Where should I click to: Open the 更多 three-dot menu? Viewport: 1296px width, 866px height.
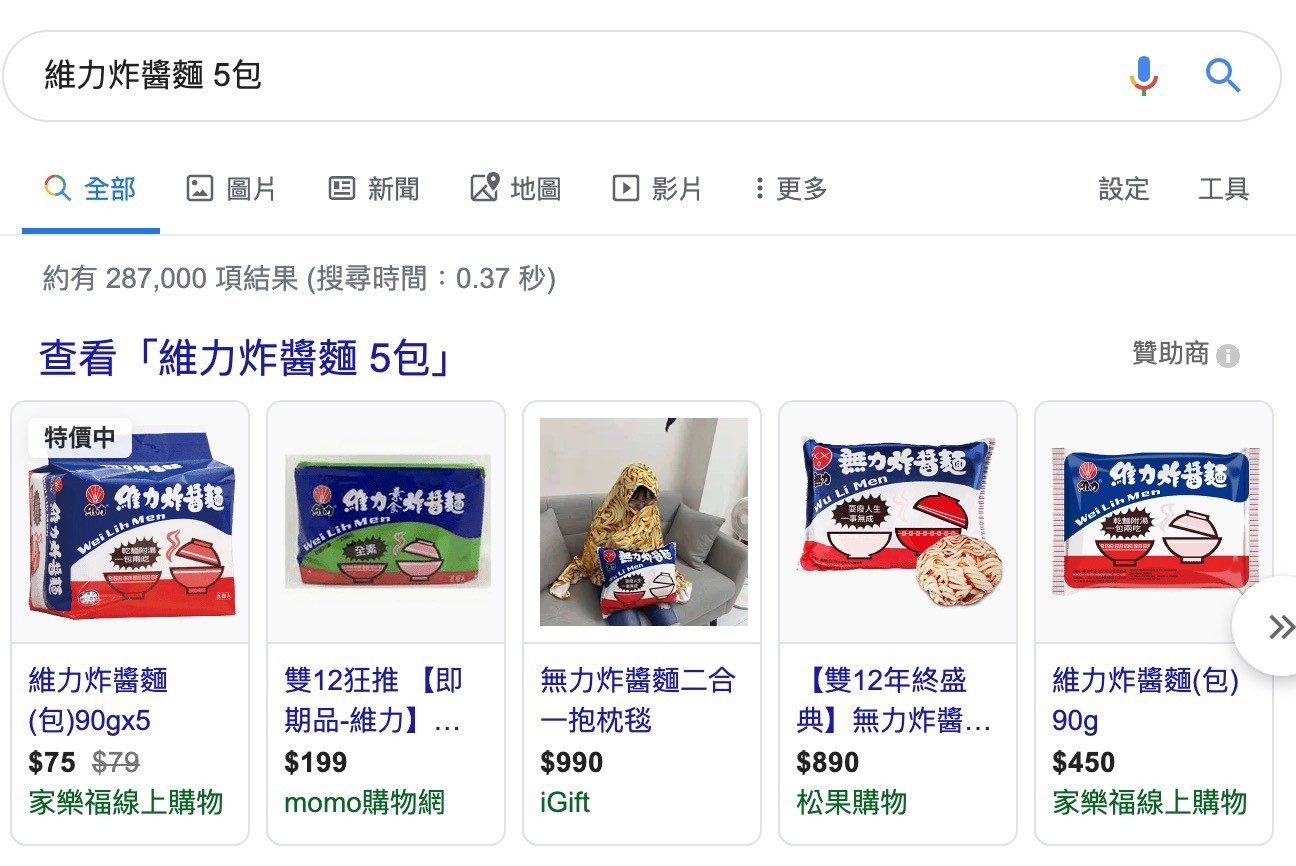(x=791, y=188)
